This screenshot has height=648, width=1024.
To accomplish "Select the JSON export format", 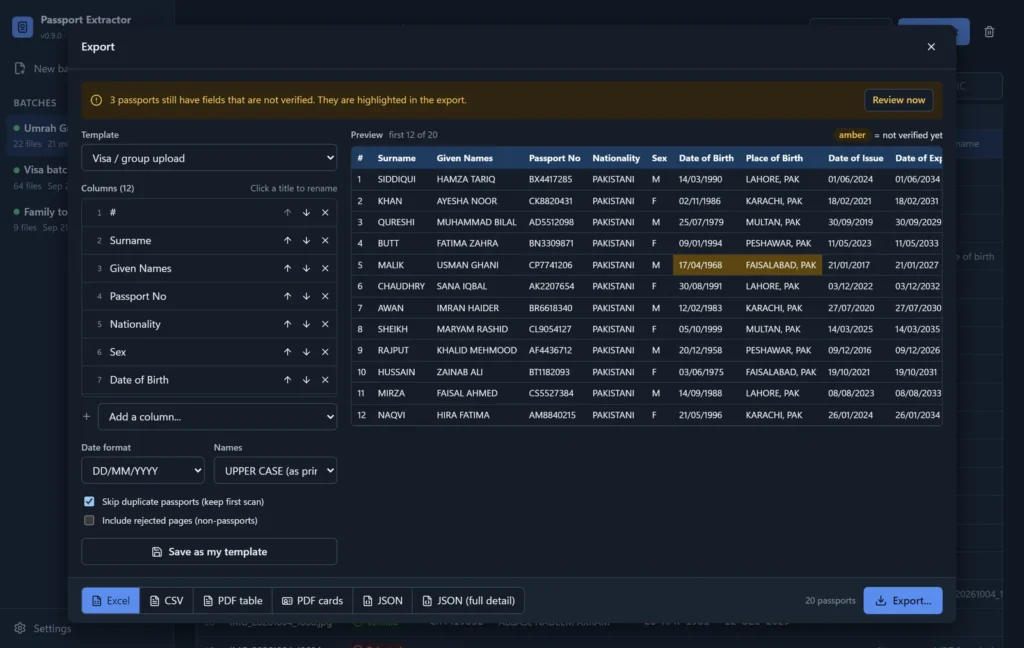I will [x=383, y=600].
